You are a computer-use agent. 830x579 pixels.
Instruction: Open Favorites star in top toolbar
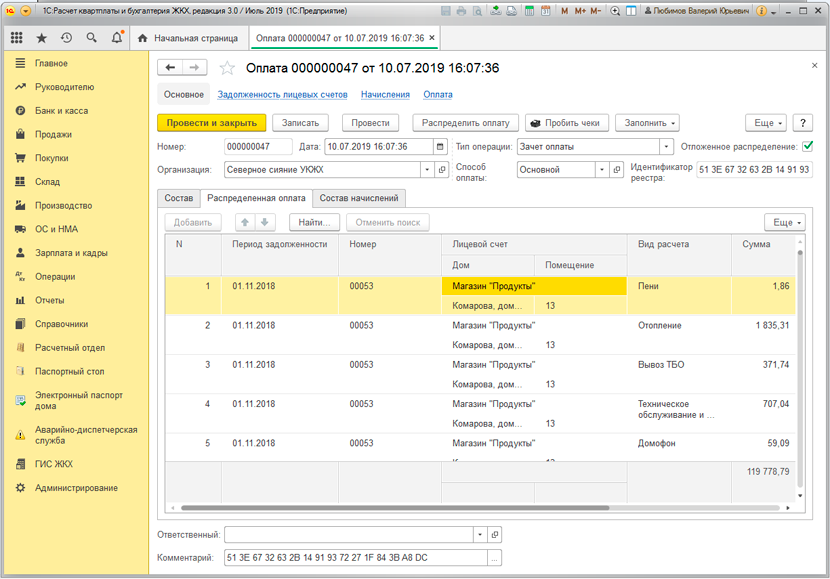41,38
